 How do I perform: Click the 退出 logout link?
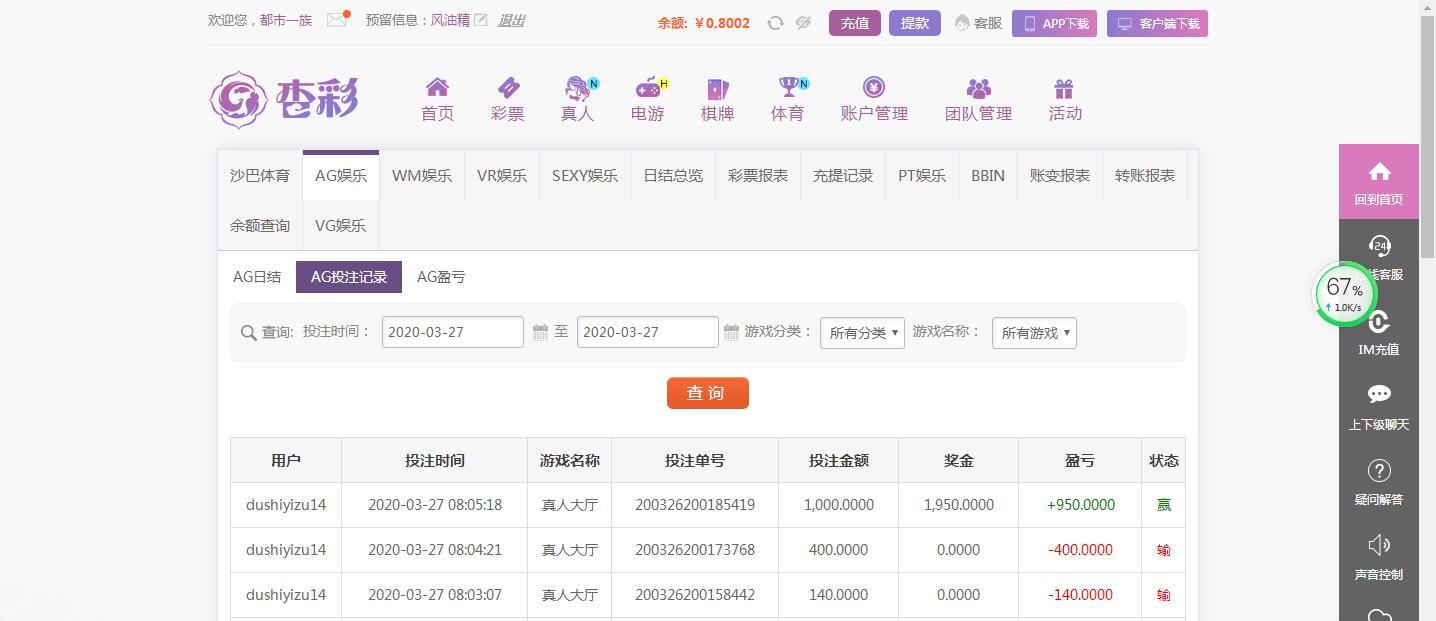coord(511,20)
